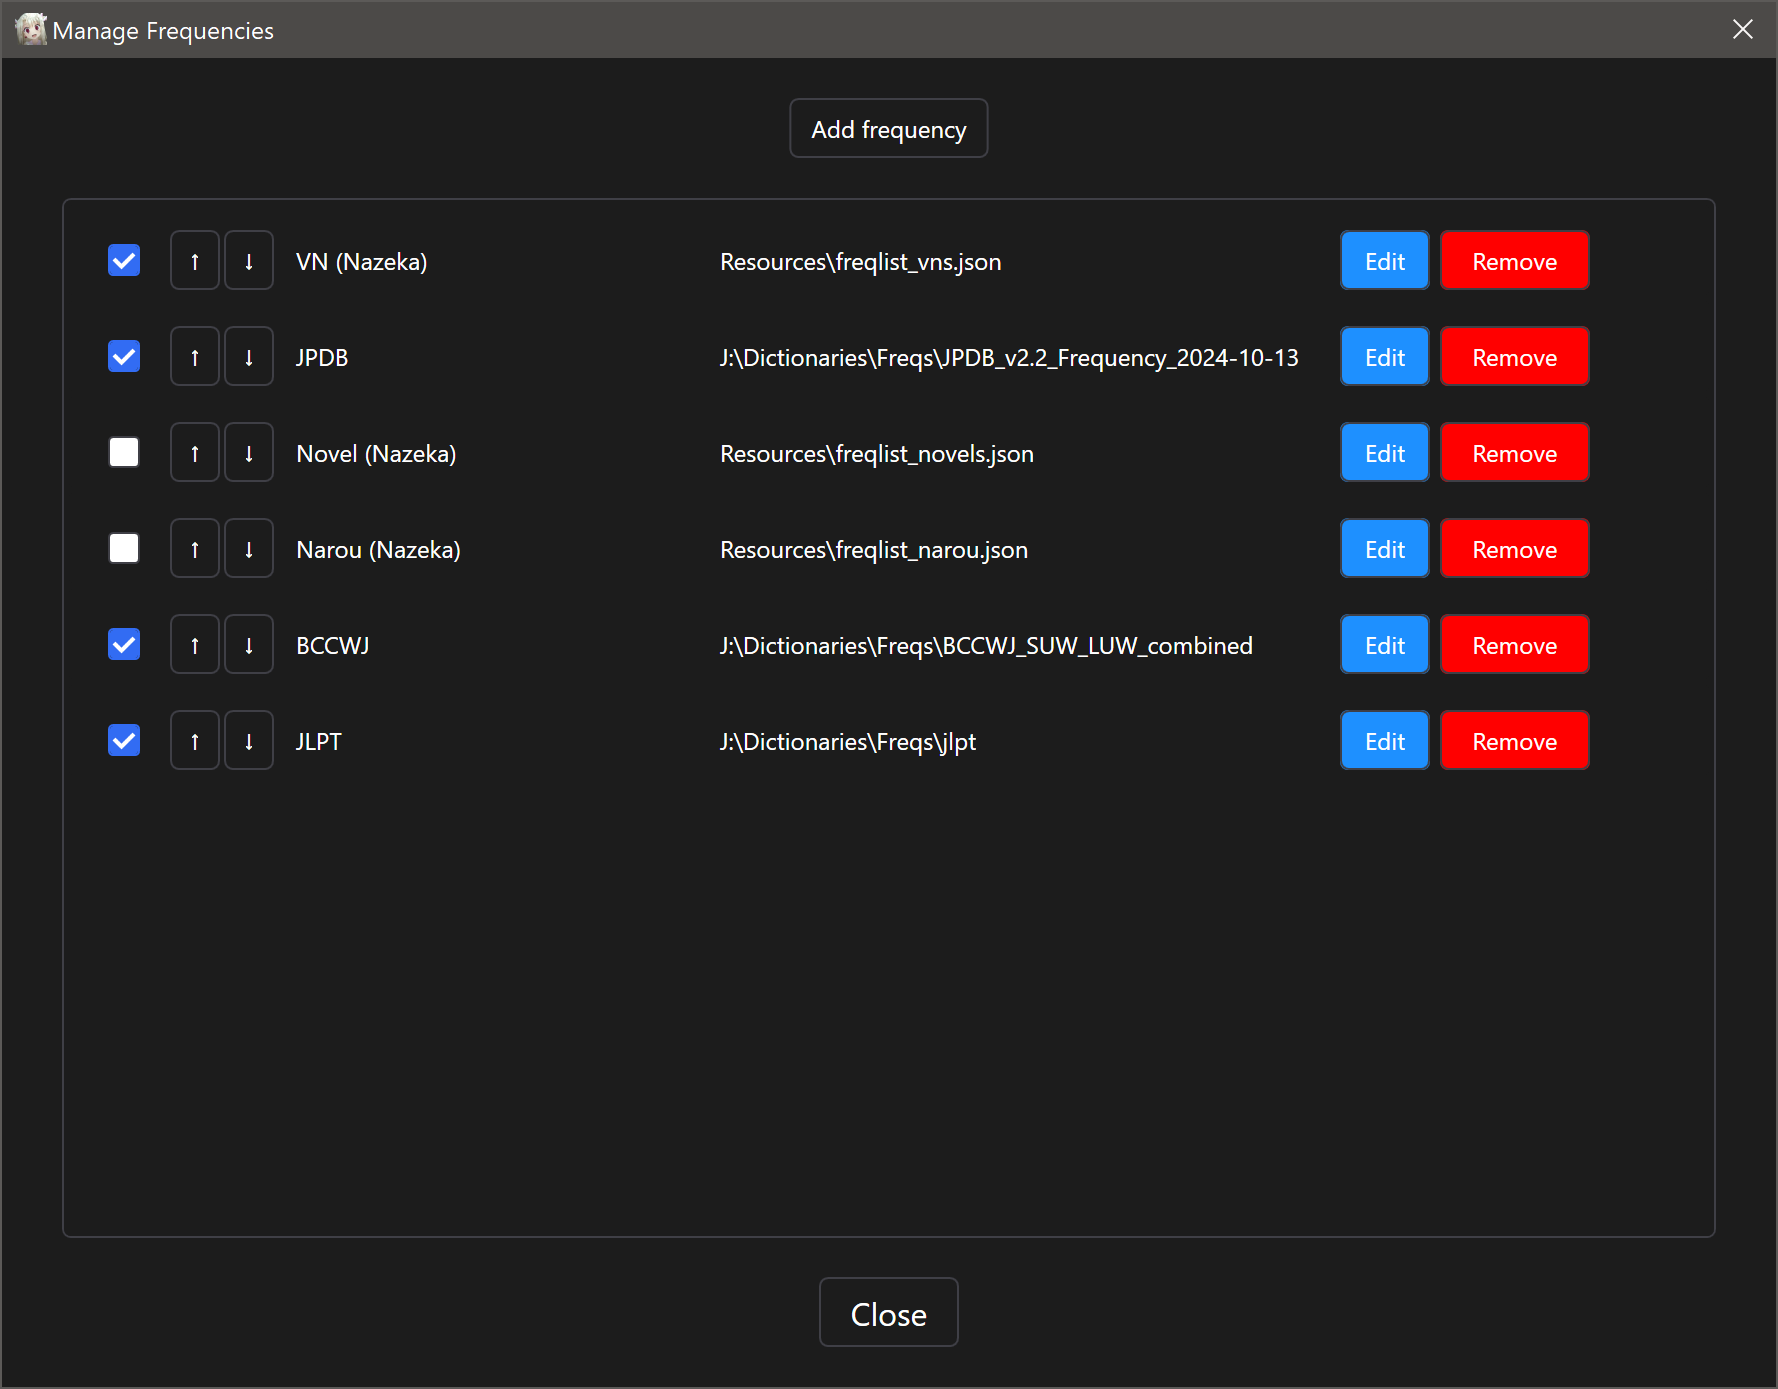Image resolution: width=1778 pixels, height=1389 pixels.
Task: Move VN (Nazeka) down with arrow
Action: (x=249, y=261)
